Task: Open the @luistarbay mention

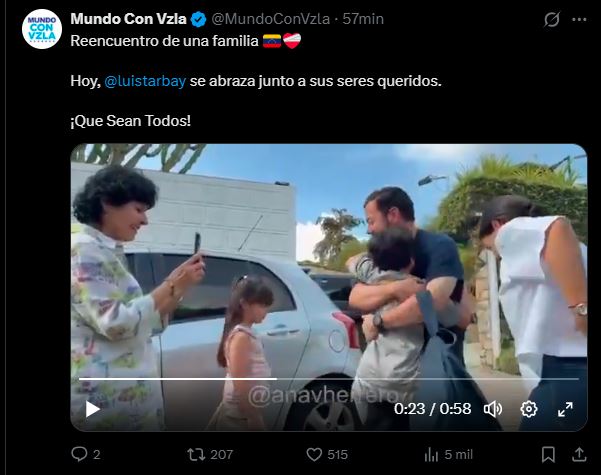Action: [142, 80]
